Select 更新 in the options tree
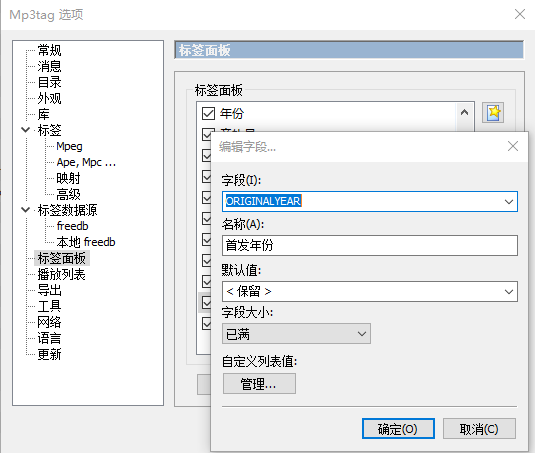This screenshot has width=535, height=453. click(49, 354)
